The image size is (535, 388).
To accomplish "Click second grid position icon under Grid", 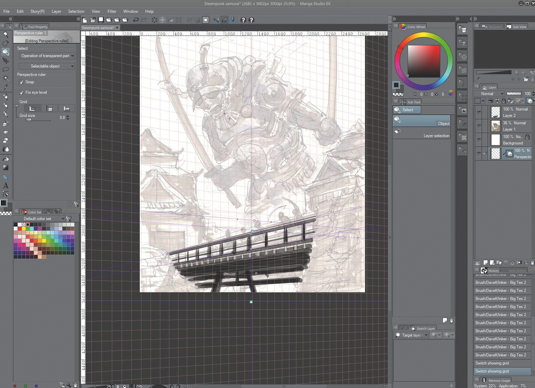I will pos(49,109).
